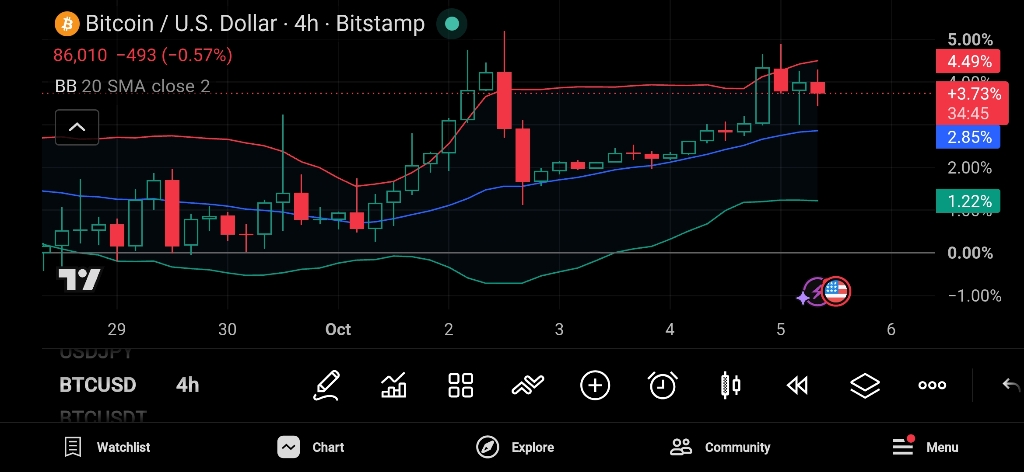Tap the −1.00% axis label
This screenshot has height=472, width=1024.
pos(974,296)
